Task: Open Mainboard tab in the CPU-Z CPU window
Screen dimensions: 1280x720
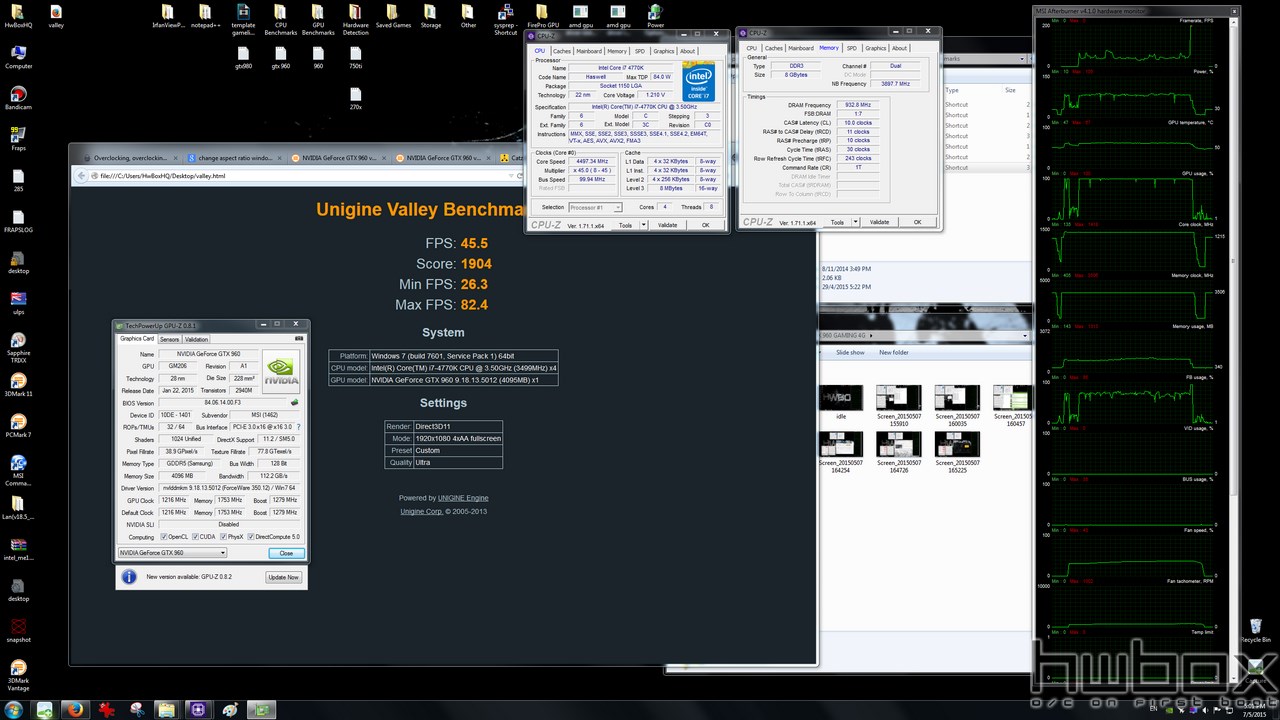Action: 589,51
